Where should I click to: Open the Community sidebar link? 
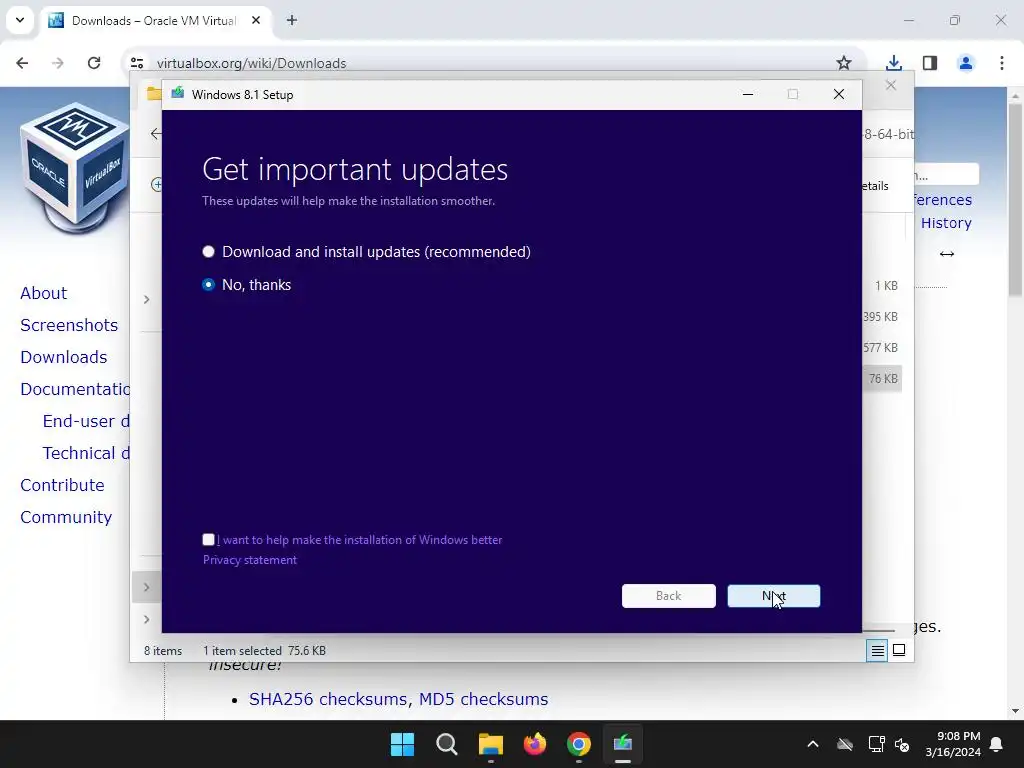point(66,517)
